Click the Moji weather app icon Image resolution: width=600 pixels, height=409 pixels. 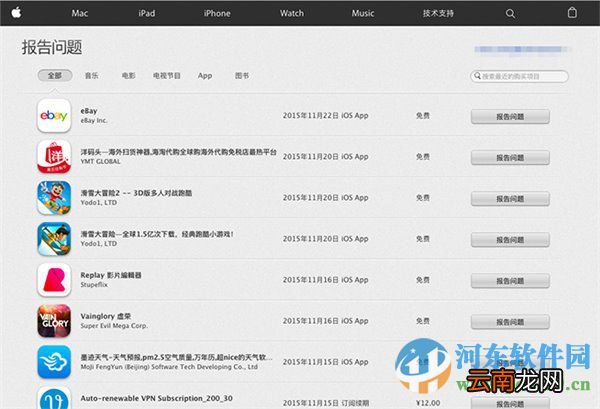54,362
